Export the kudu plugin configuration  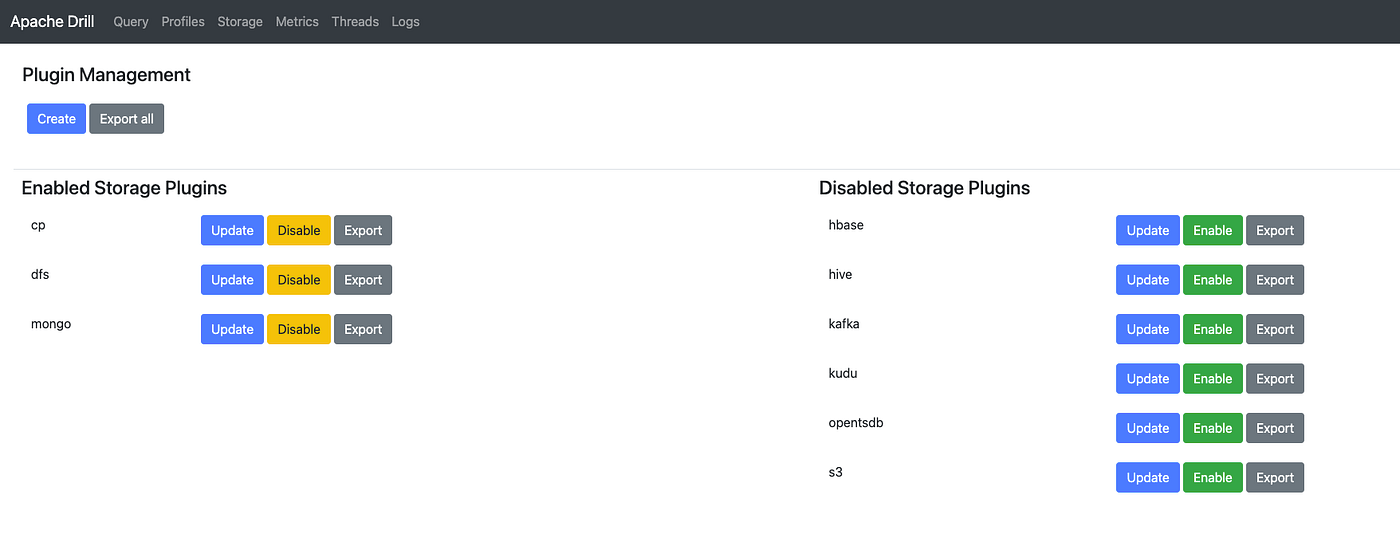click(x=1275, y=379)
